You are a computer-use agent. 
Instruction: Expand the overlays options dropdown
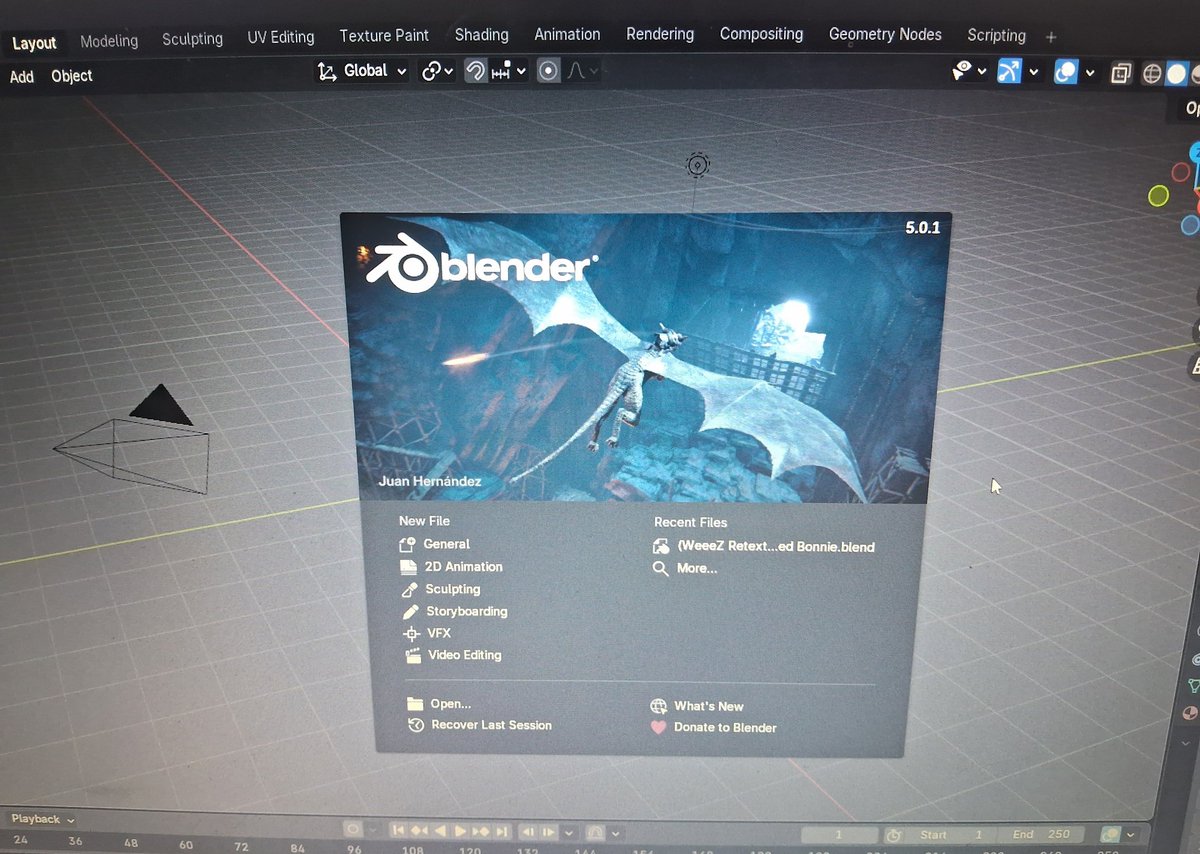[1090, 73]
